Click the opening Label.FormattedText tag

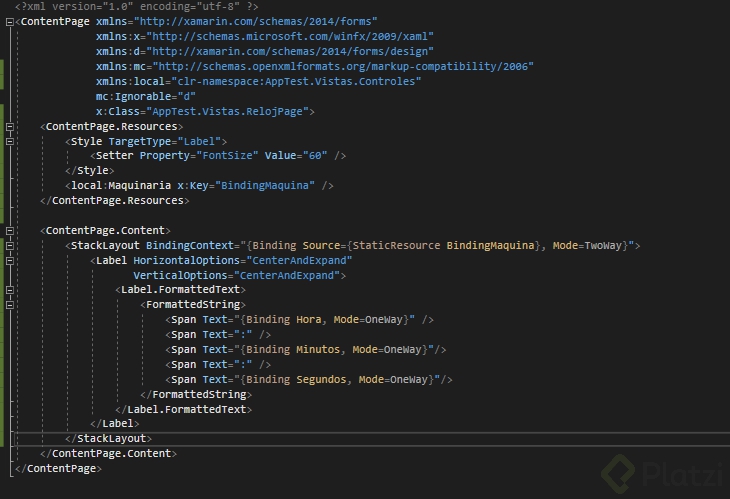coord(181,290)
